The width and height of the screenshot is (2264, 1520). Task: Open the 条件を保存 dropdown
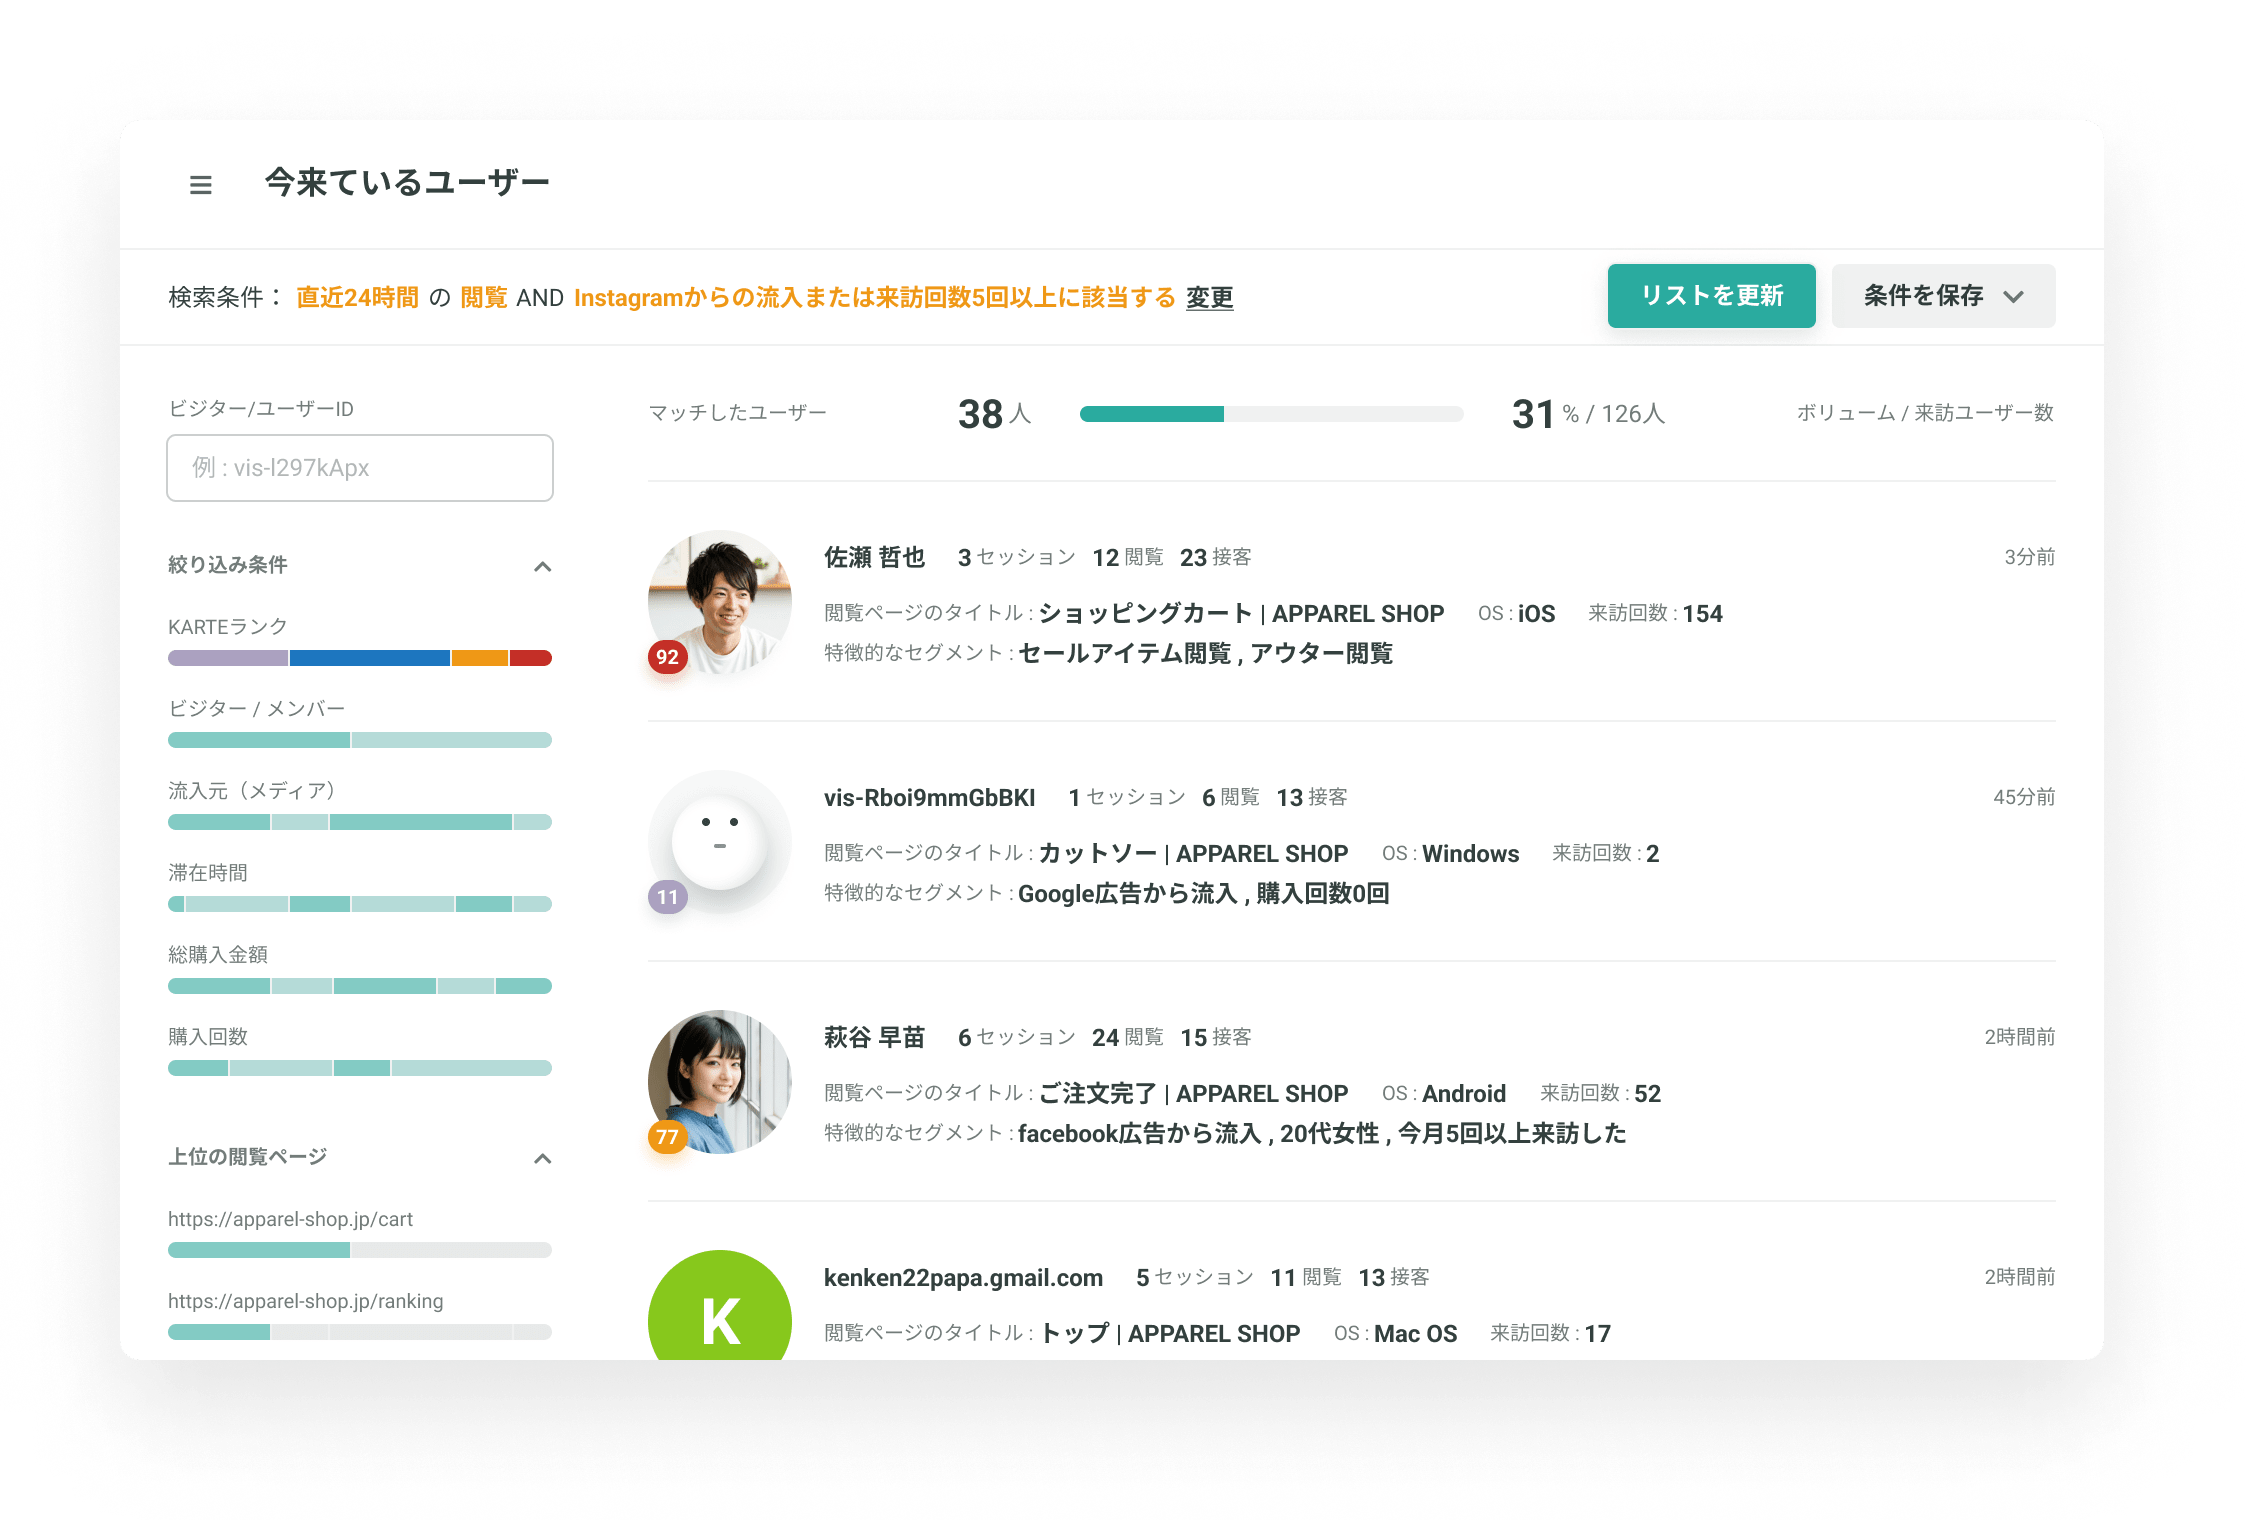click(x=1943, y=296)
